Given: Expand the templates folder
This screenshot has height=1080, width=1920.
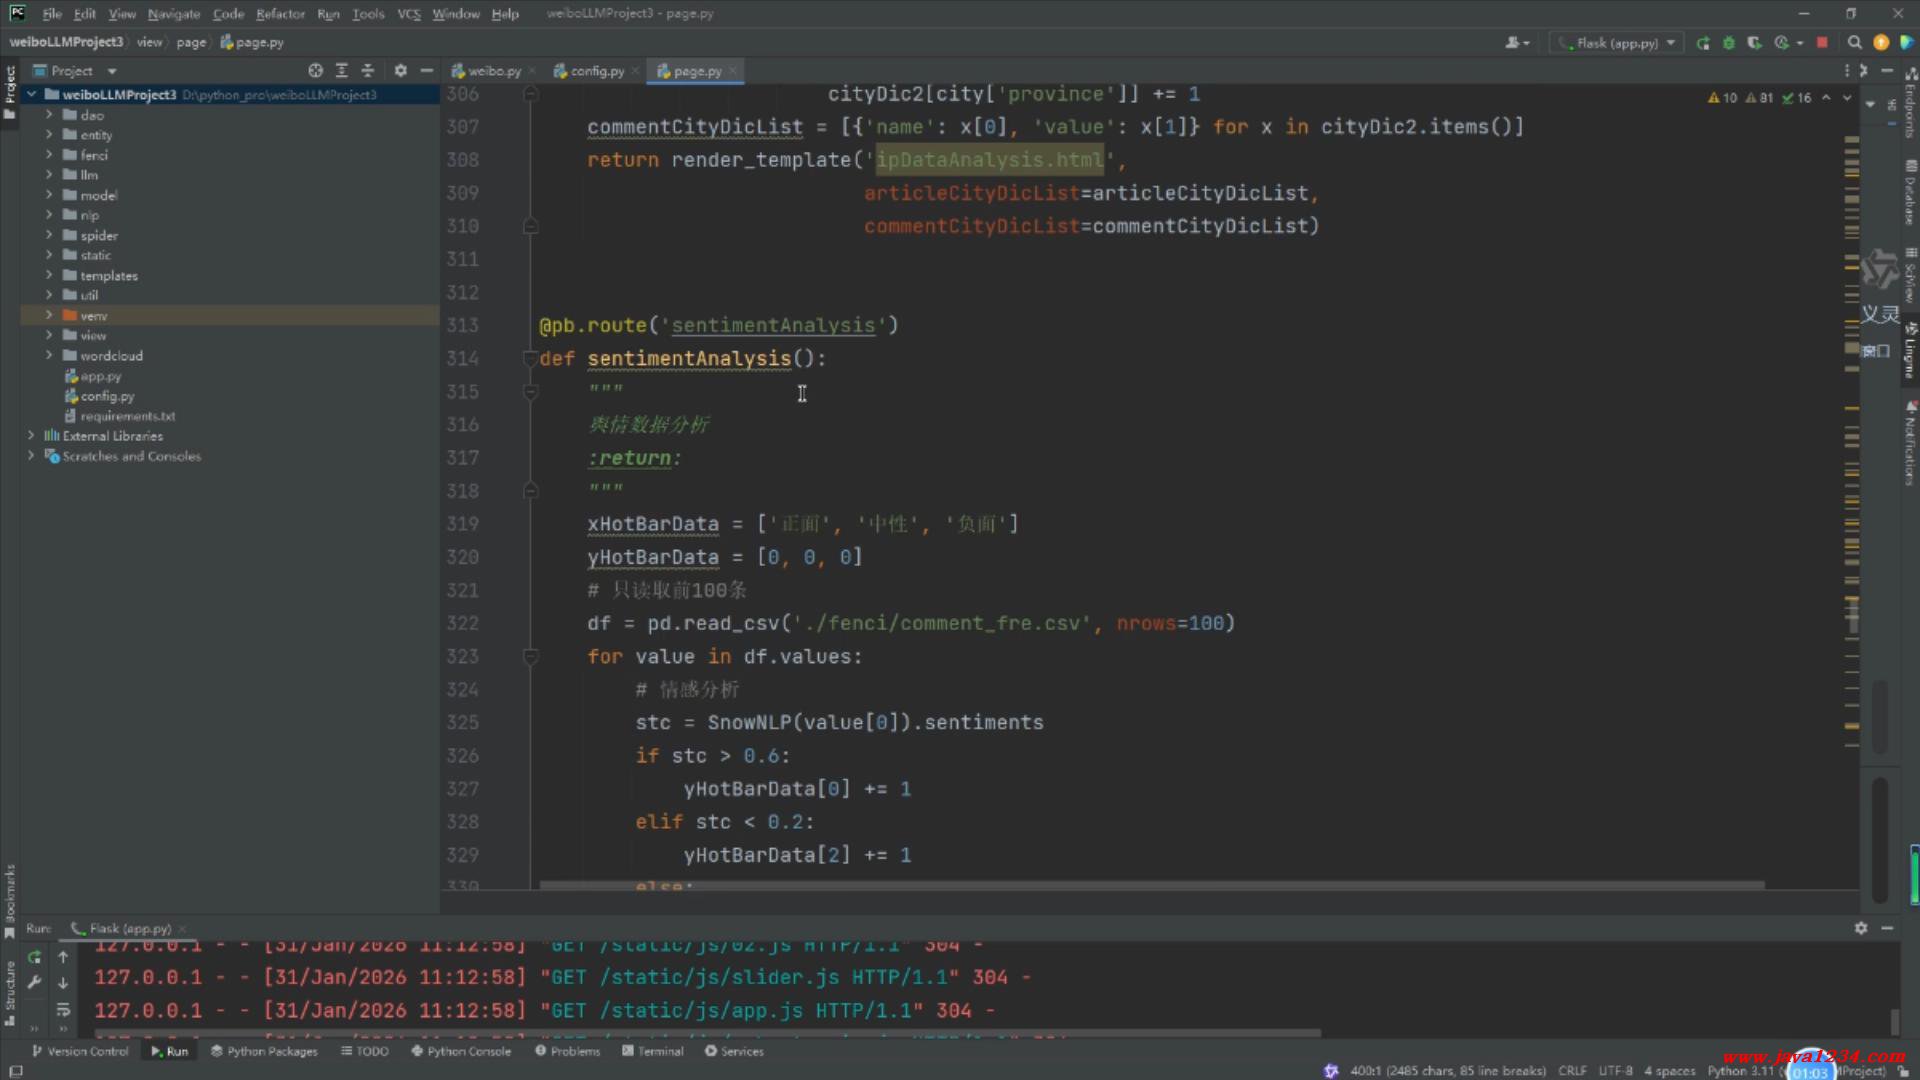Looking at the screenshot, I should point(49,275).
